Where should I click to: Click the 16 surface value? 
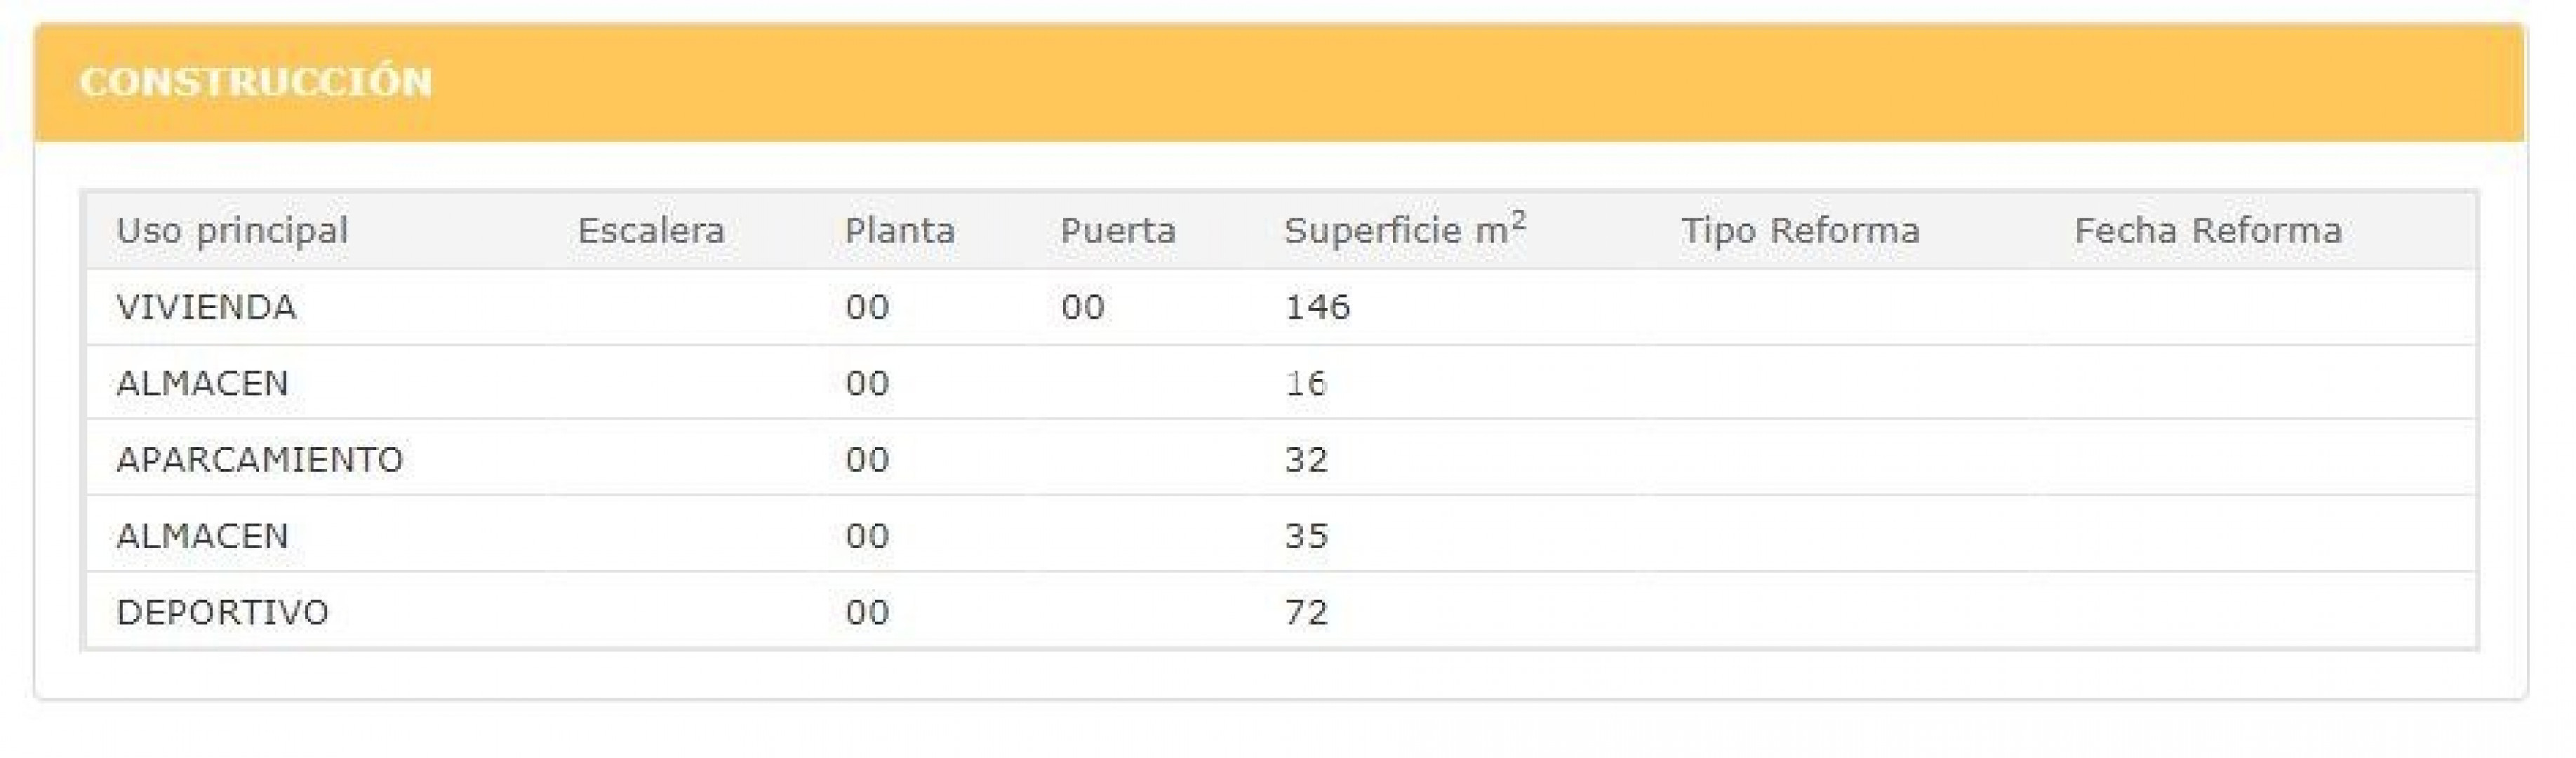coord(1306,383)
